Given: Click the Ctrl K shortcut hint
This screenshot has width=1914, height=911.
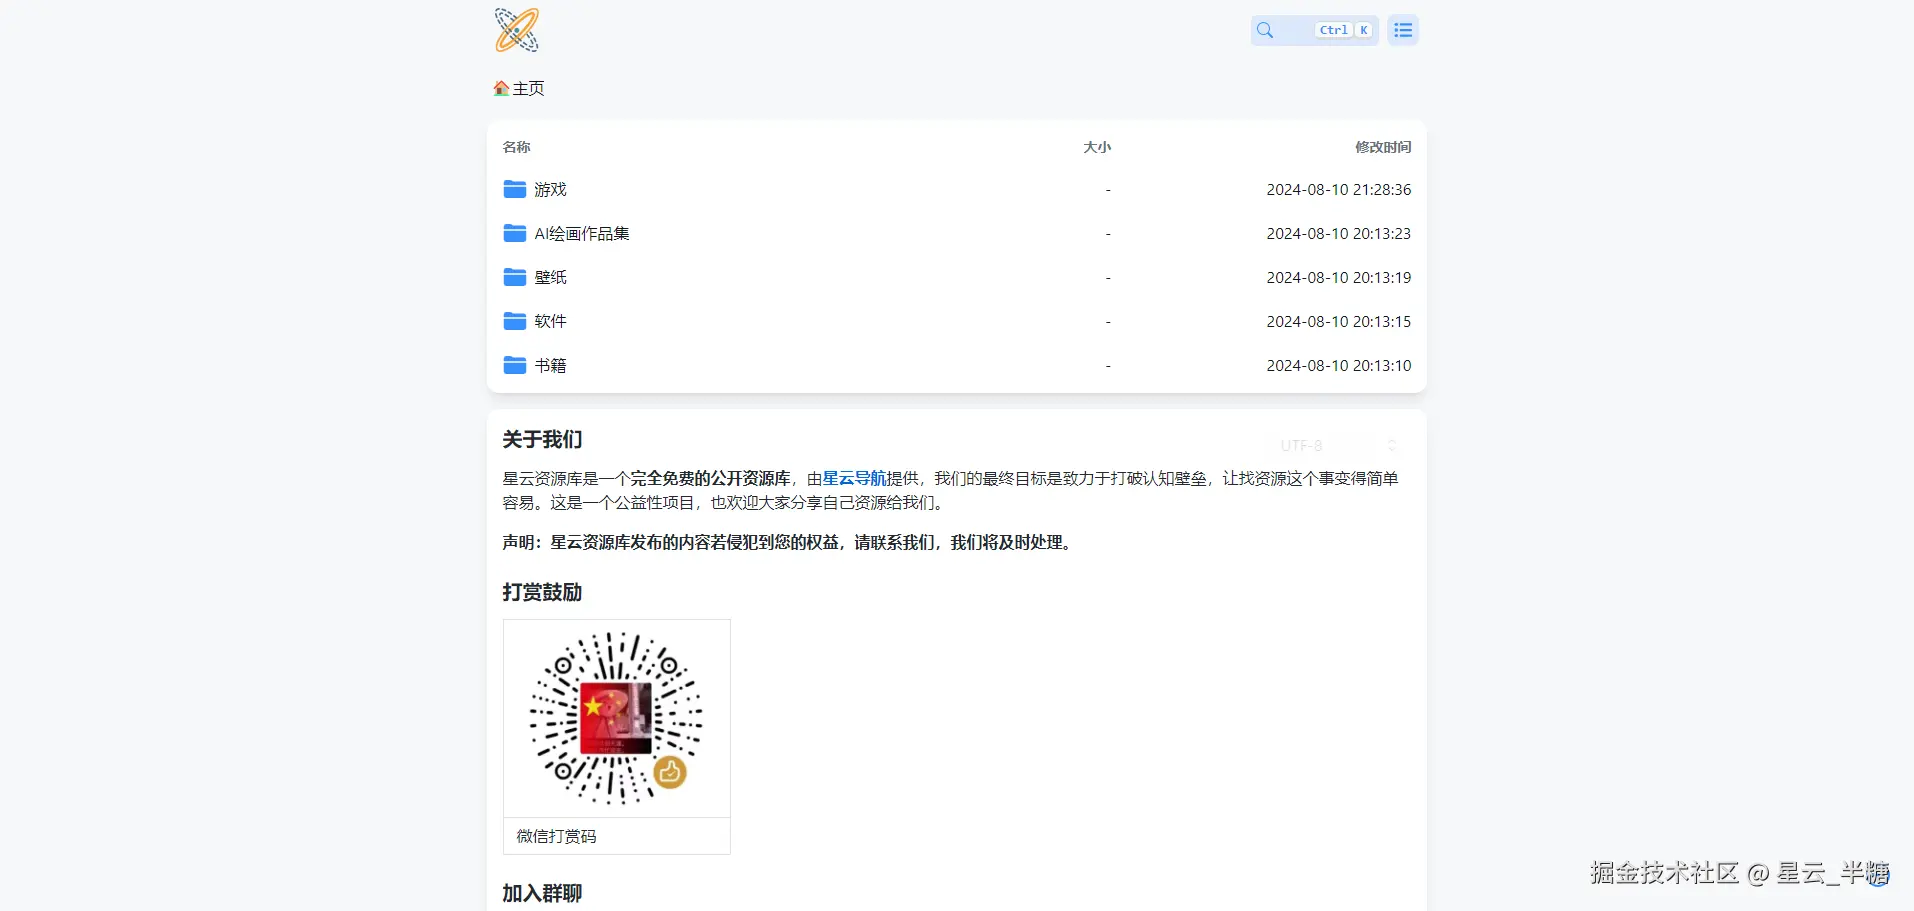Looking at the screenshot, I should pyautogui.click(x=1344, y=30).
